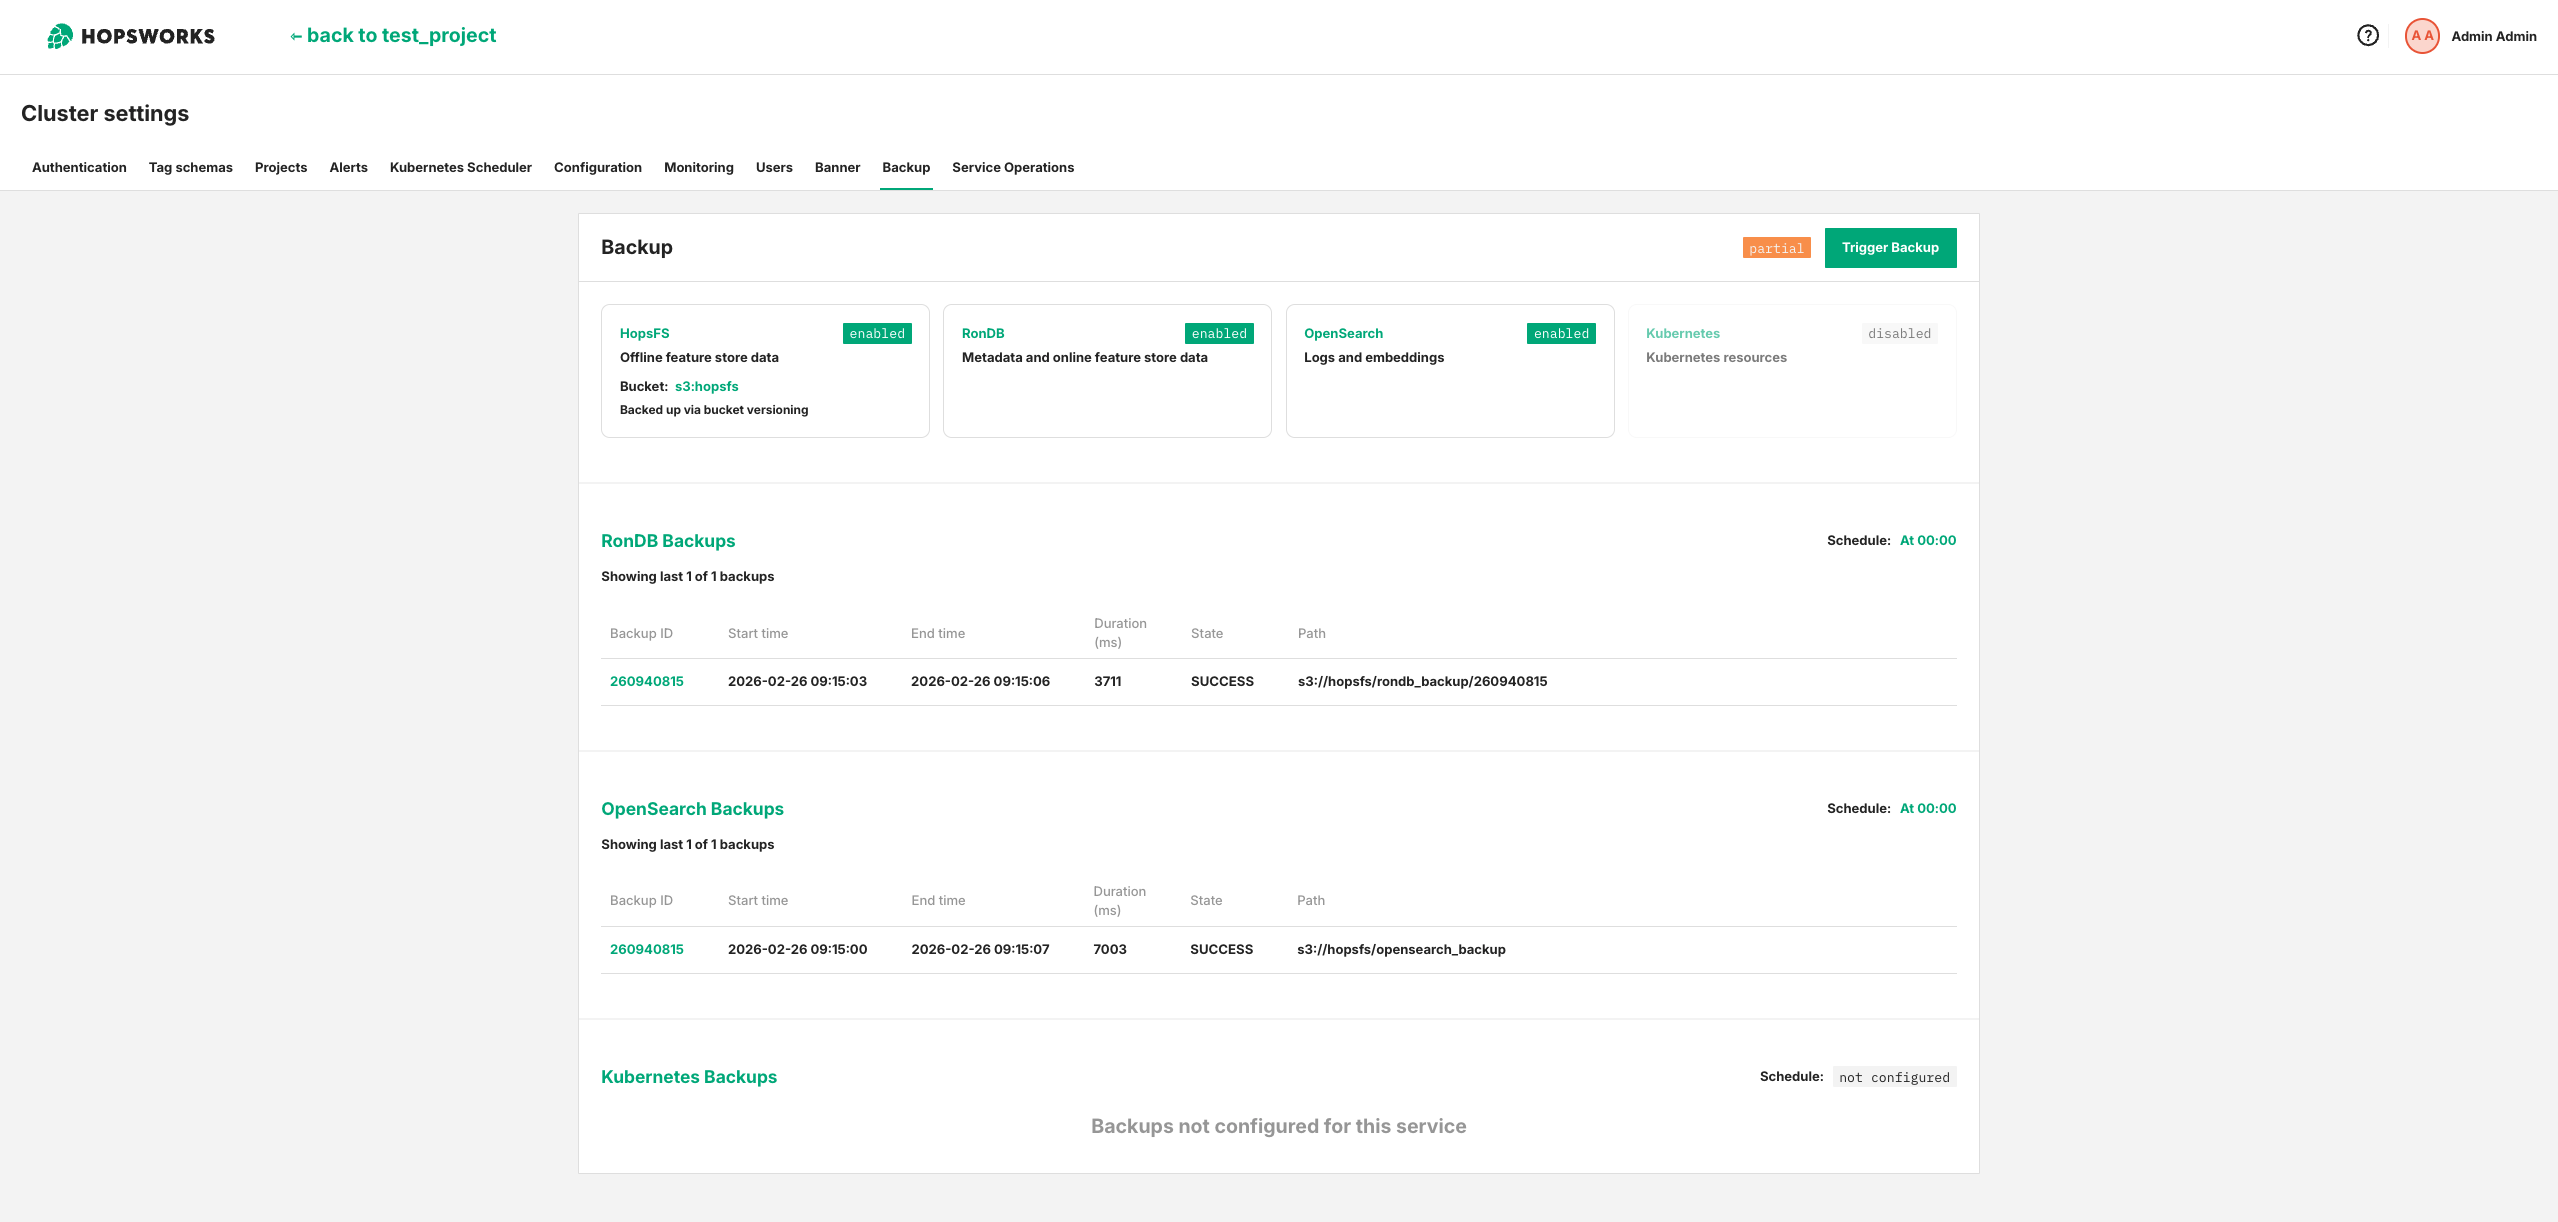Open the Projects tab

[x=281, y=167]
